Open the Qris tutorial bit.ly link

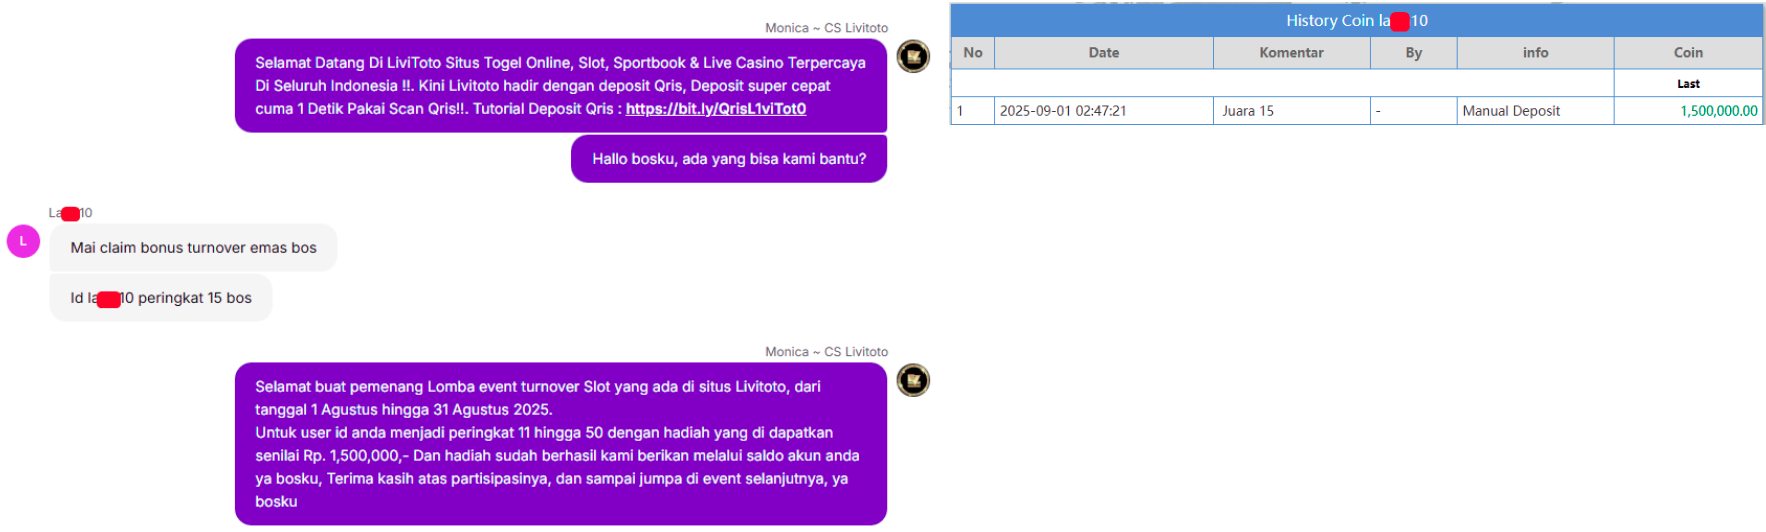[x=716, y=109]
